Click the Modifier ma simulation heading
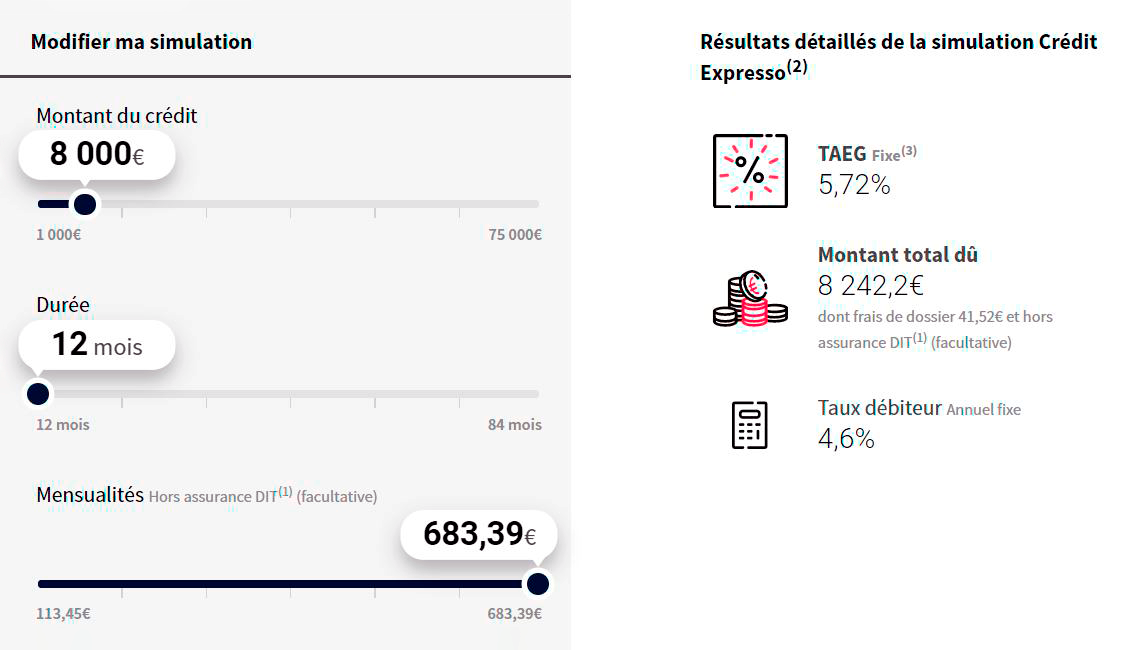The width and height of the screenshot is (1129, 650). [142, 42]
